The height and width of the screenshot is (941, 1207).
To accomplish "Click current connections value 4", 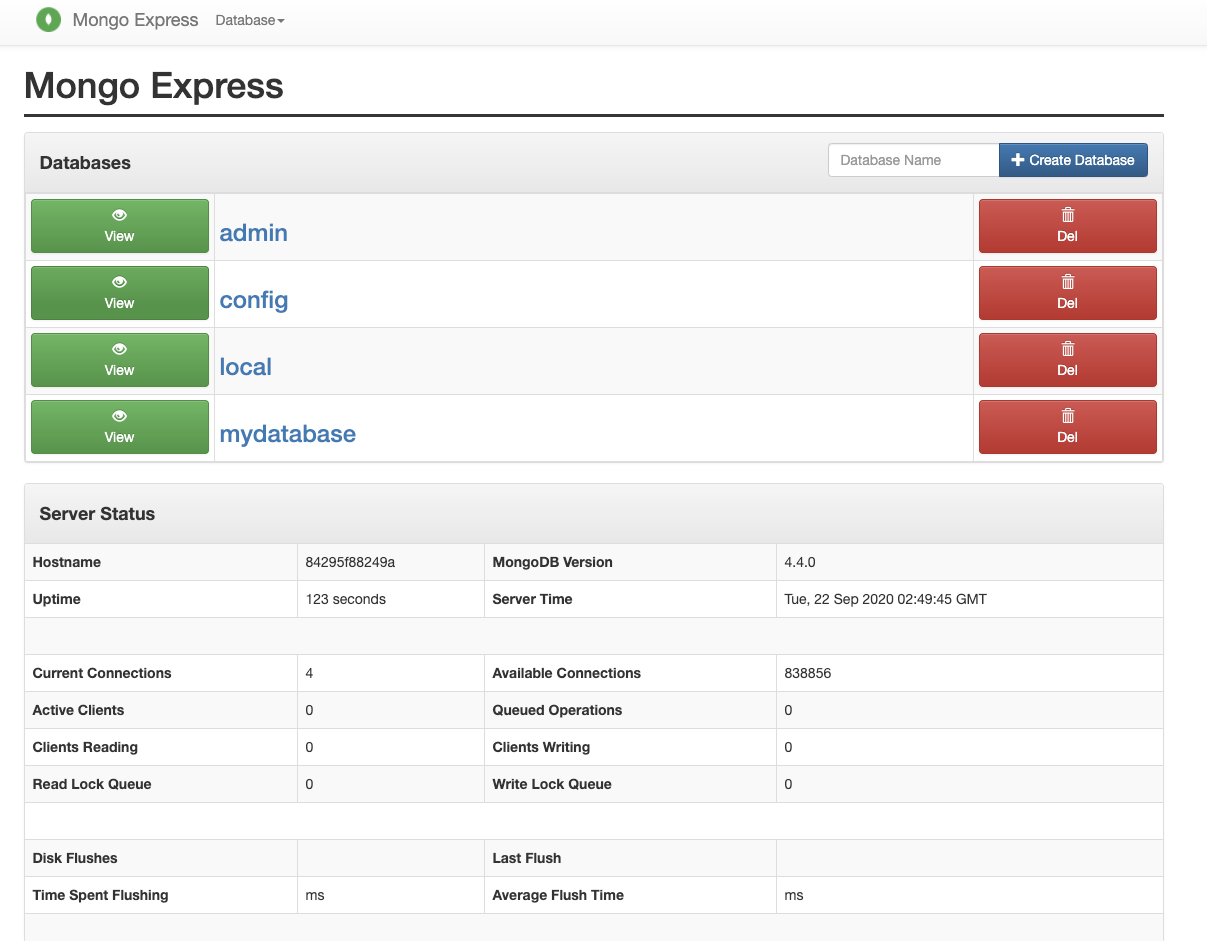I will click(309, 673).
